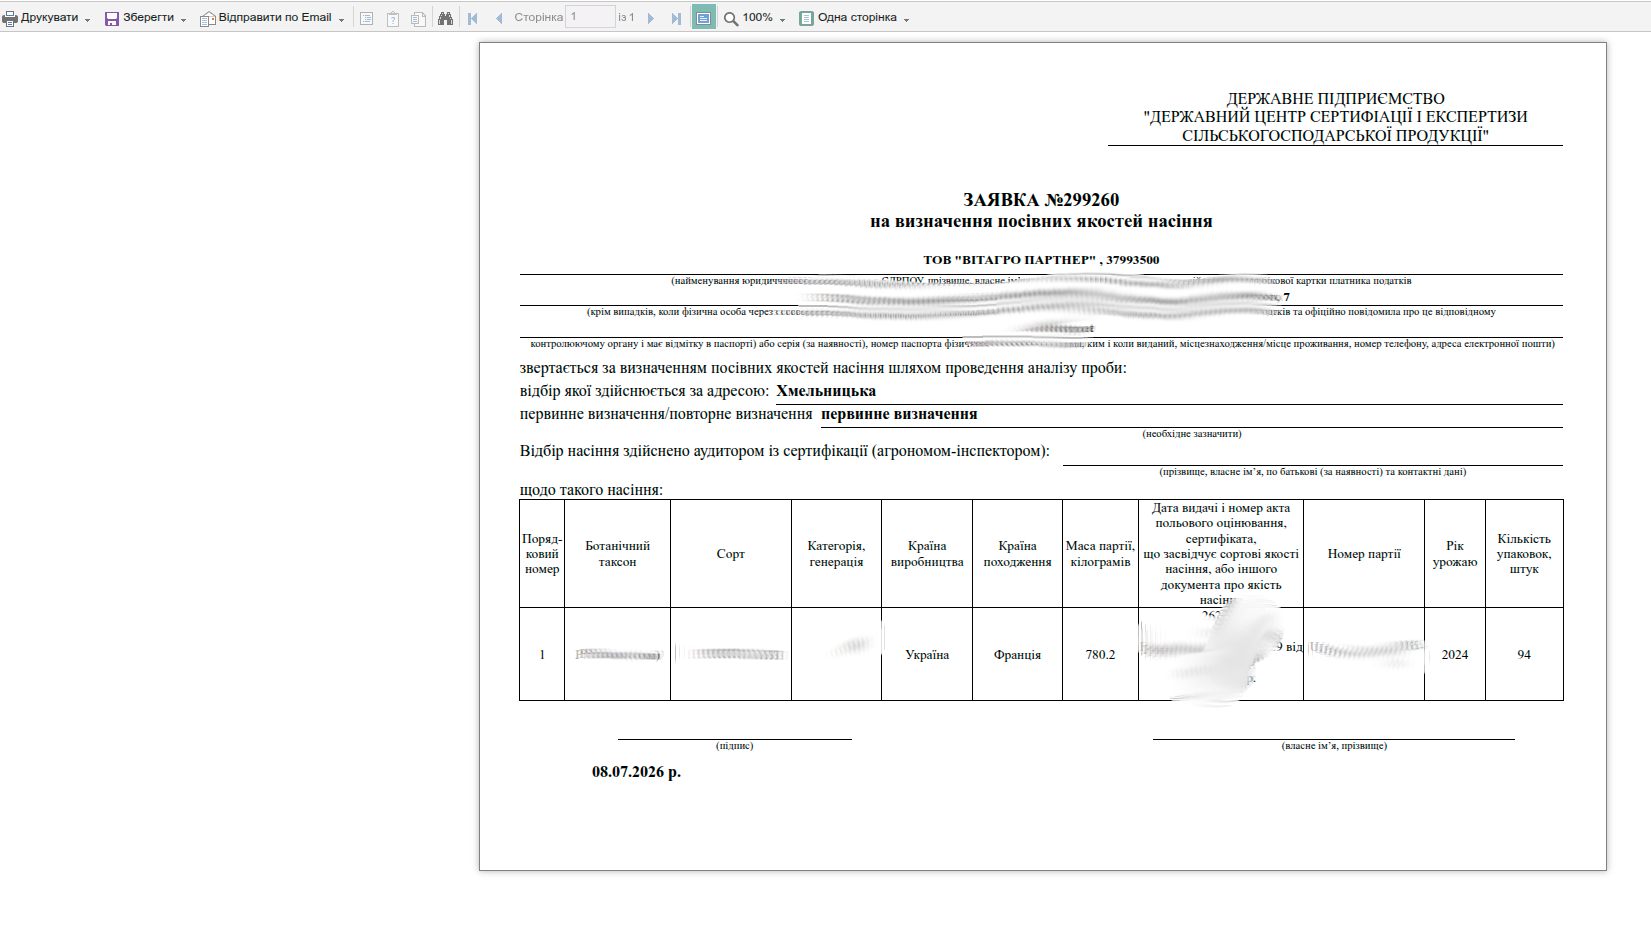Click the grayed clipboard question-mark icon
This screenshot has width=1651, height=932.
(x=393, y=18)
